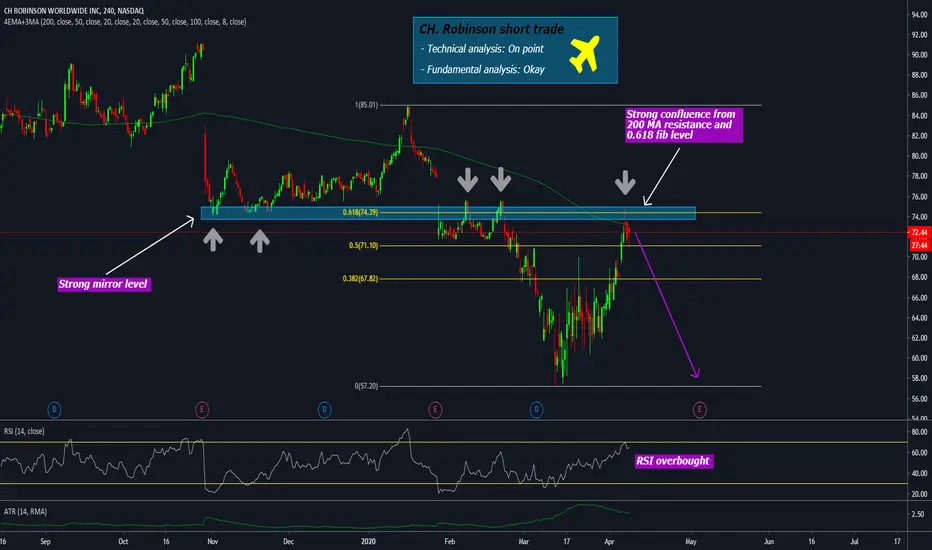The height and width of the screenshot is (550, 932).
Task: Select the 0.618(74.39) Fibonacci level label
Action: 360,212
